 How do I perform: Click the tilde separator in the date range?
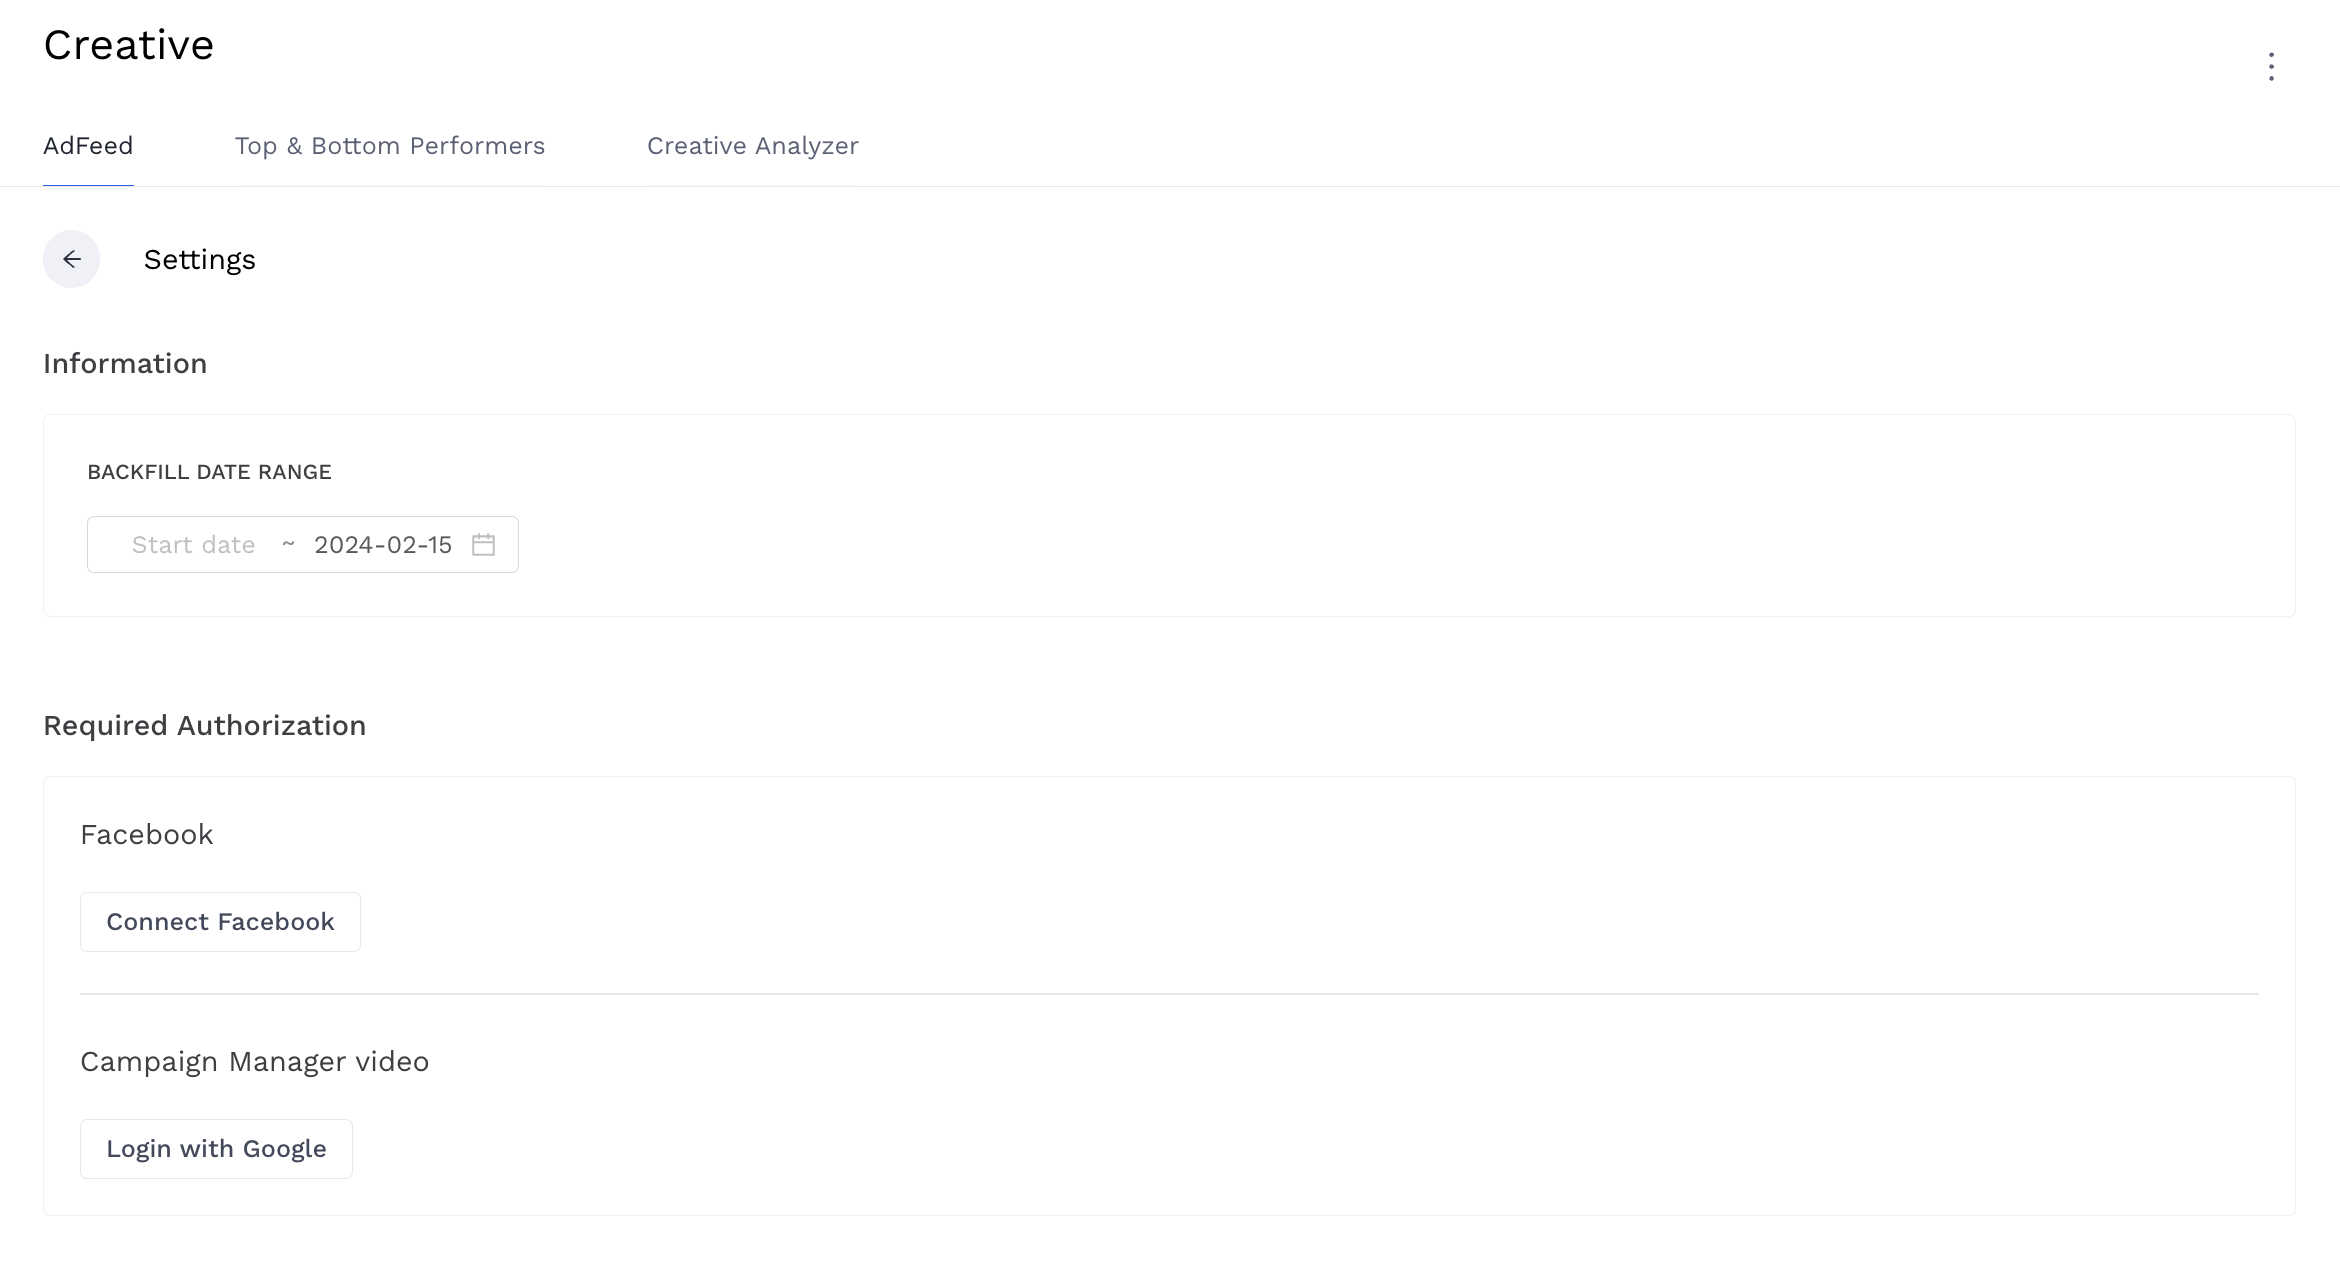point(288,545)
